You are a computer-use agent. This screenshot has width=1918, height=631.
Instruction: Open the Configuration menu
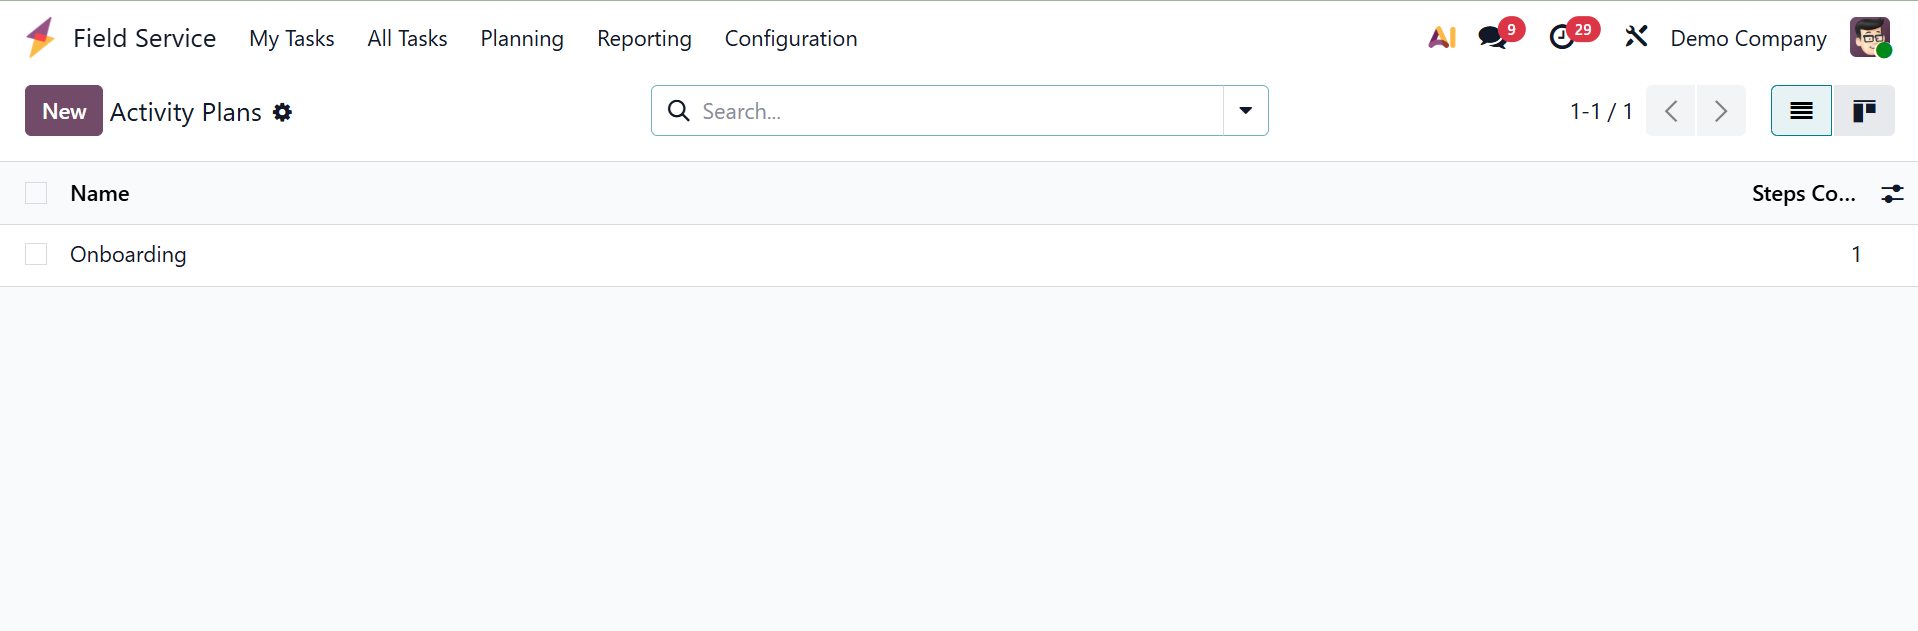[x=790, y=38]
